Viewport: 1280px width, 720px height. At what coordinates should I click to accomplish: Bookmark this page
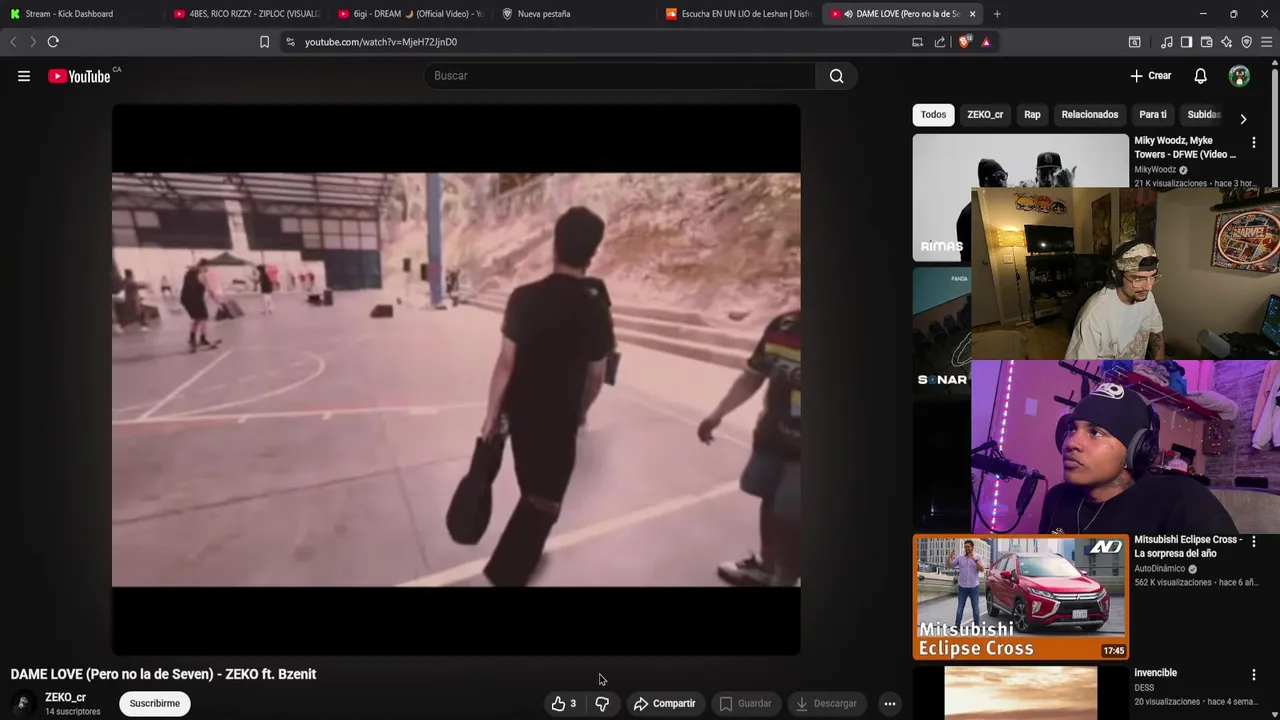(264, 42)
